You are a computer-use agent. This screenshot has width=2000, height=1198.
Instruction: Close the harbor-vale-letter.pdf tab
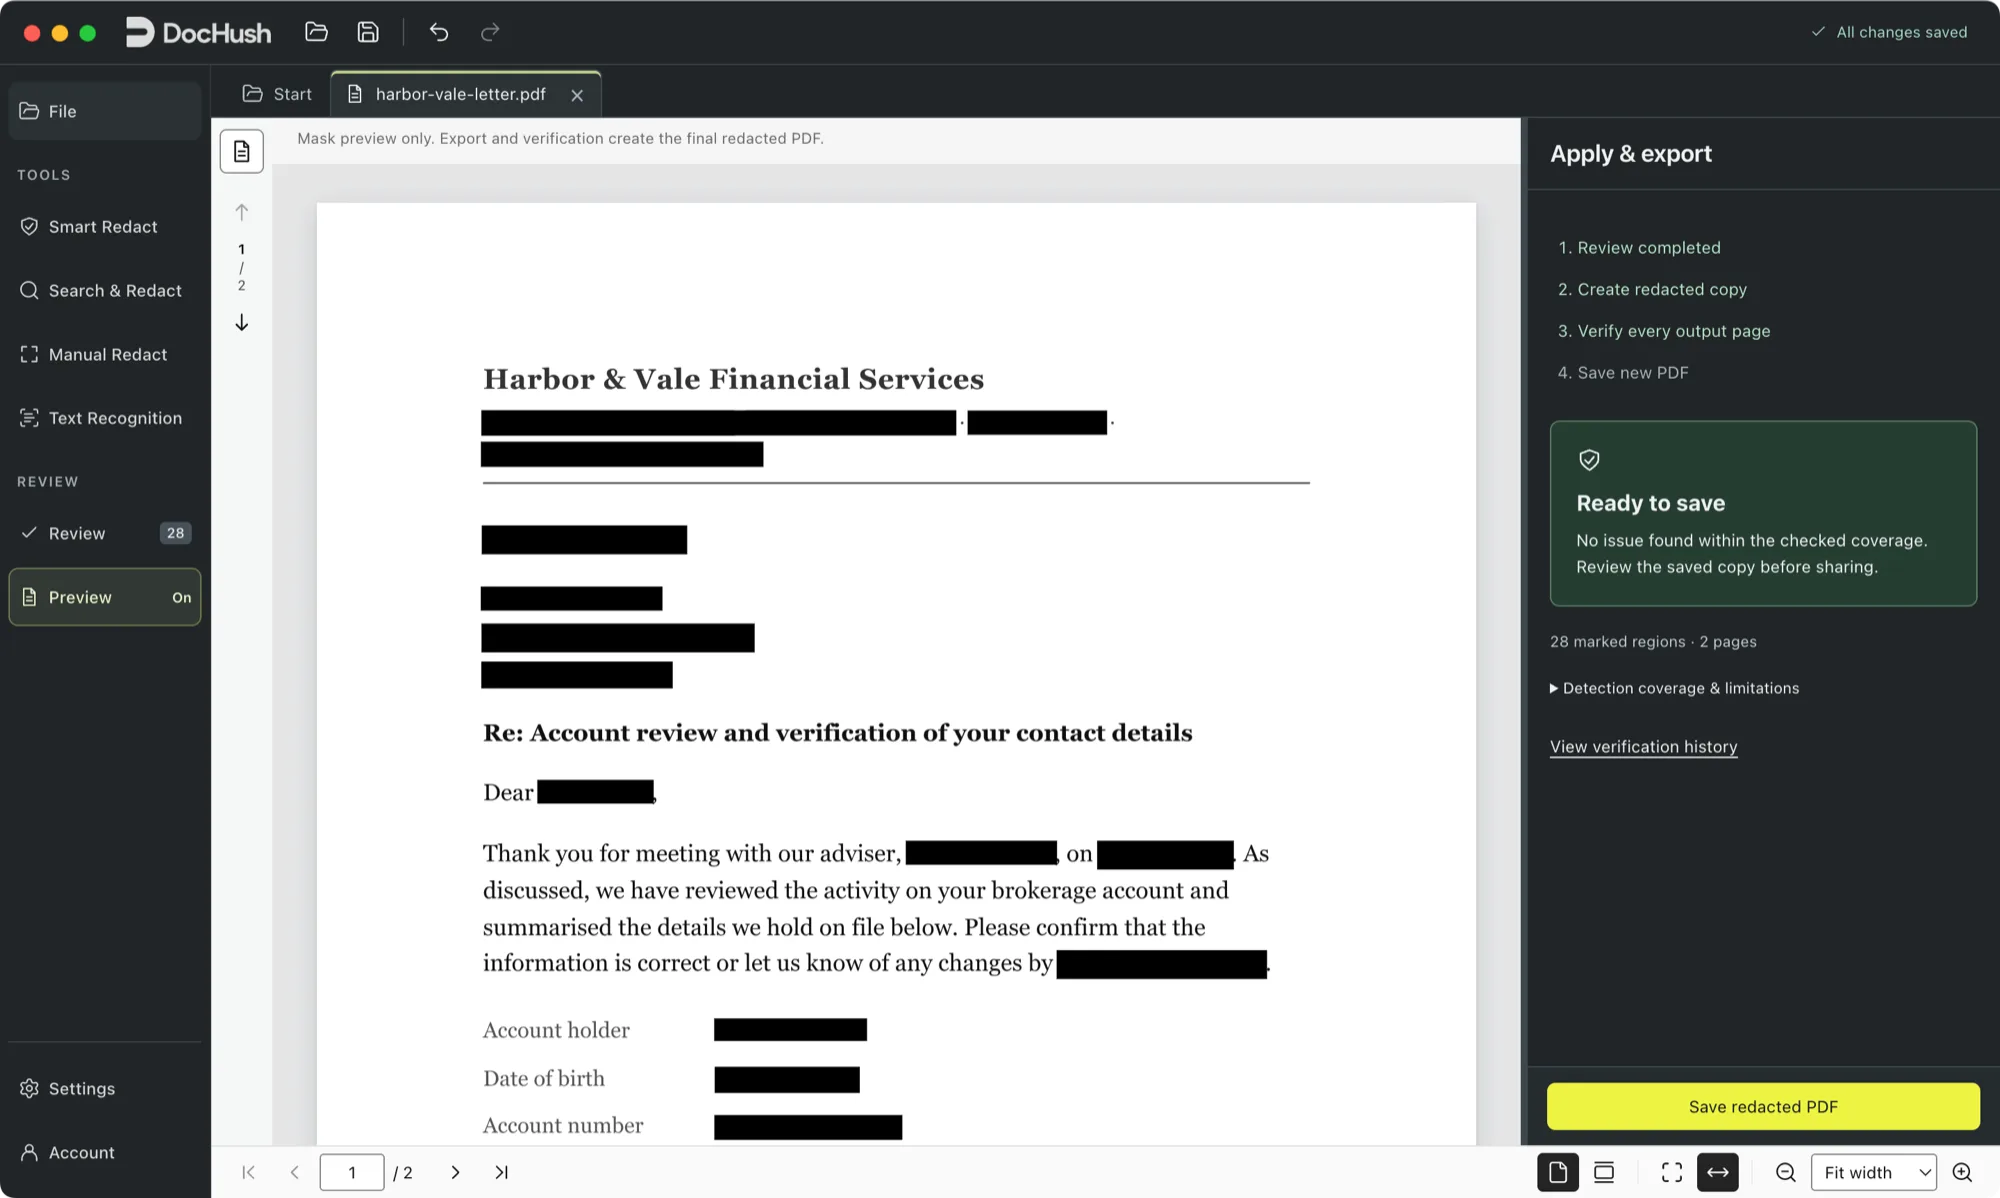(577, 95)
